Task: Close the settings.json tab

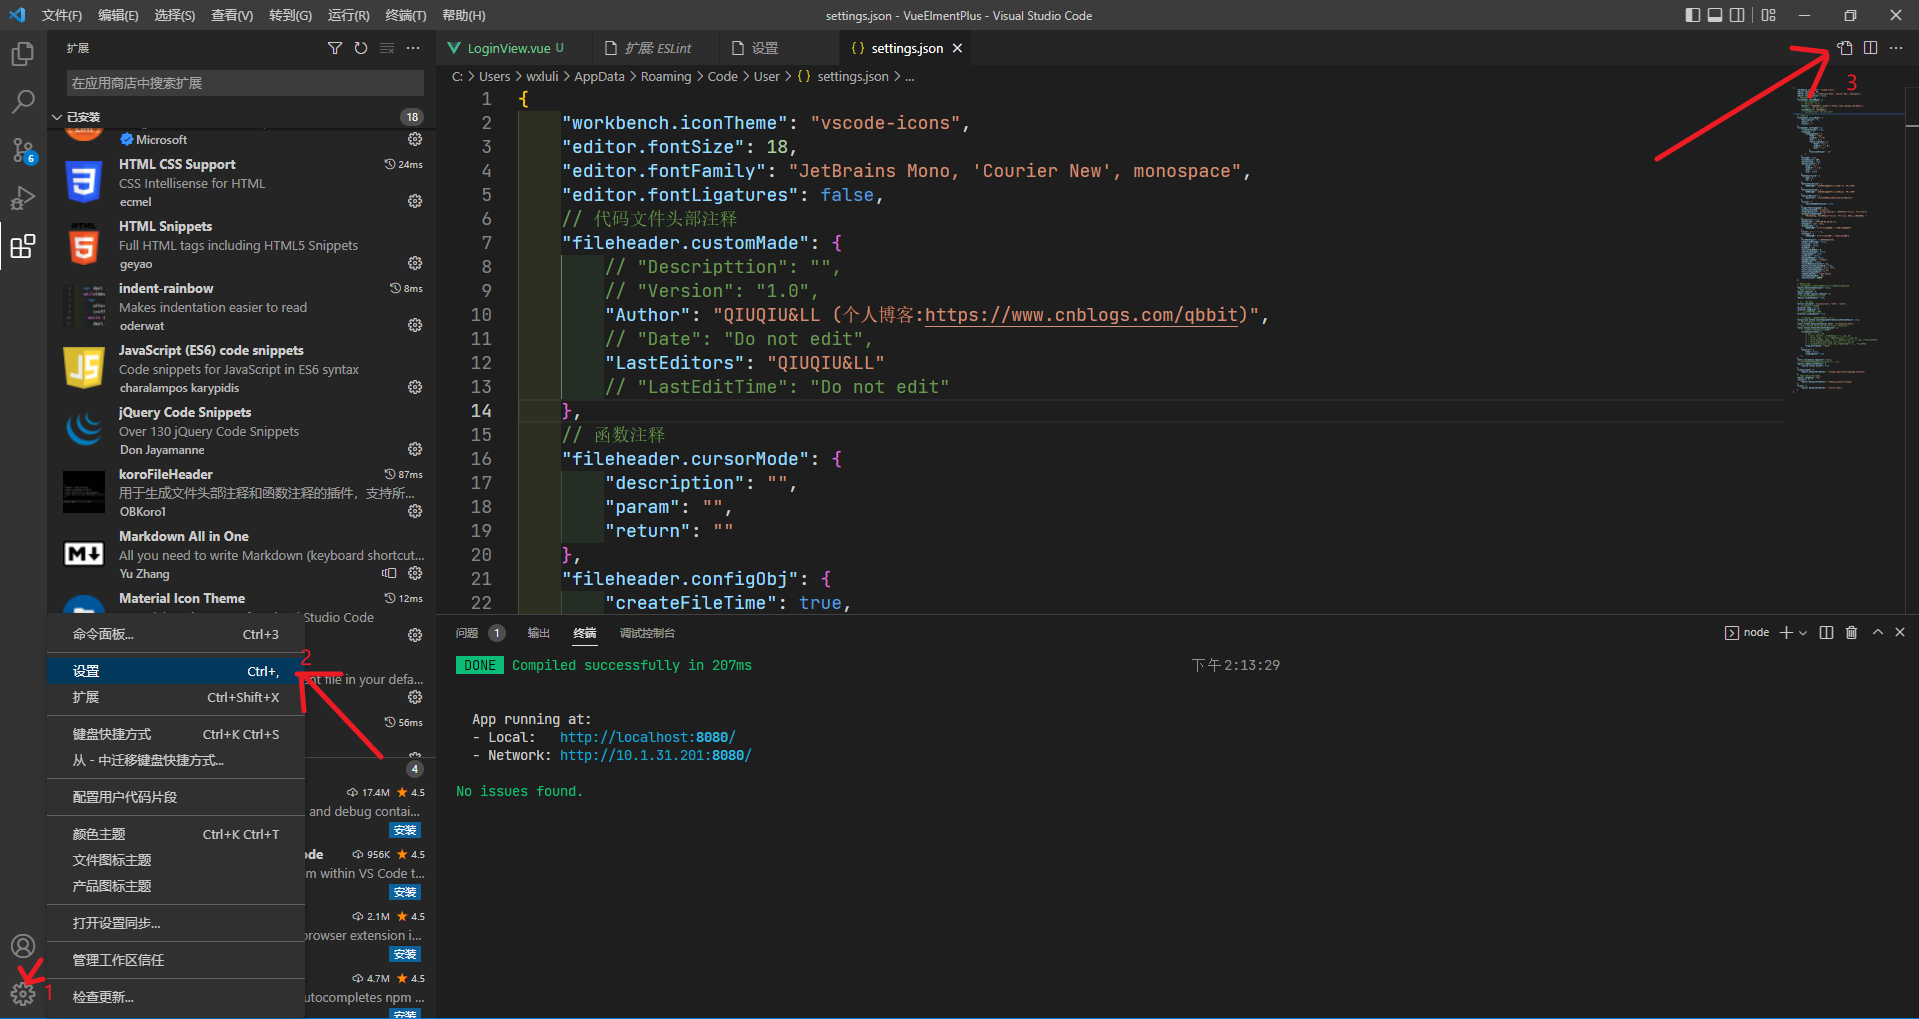Action: pyautogui.click(x=957, y=48)
